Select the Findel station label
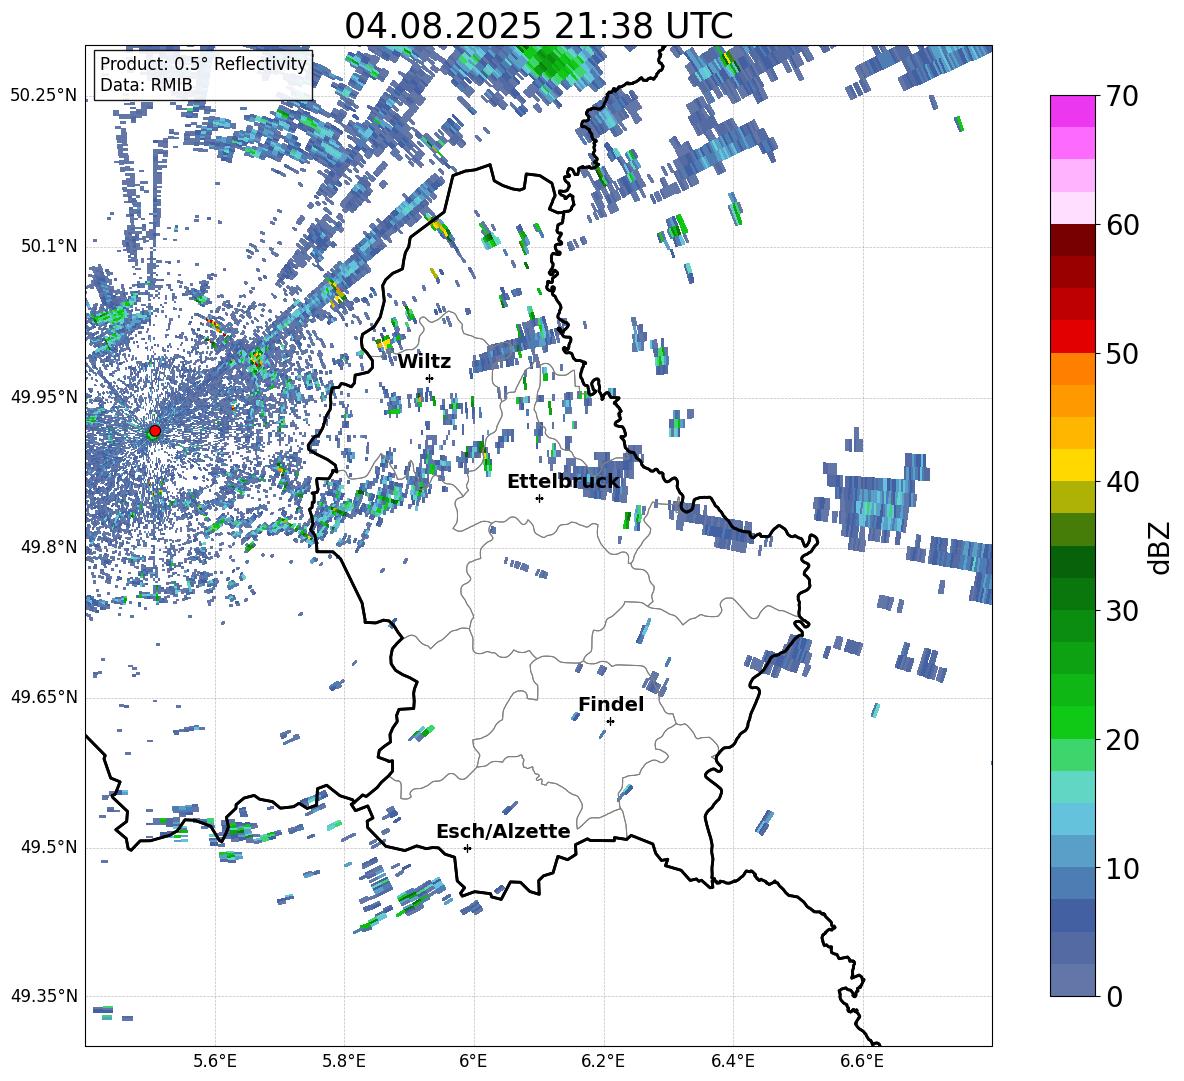 pyautogui.click(x=611, y=704)
